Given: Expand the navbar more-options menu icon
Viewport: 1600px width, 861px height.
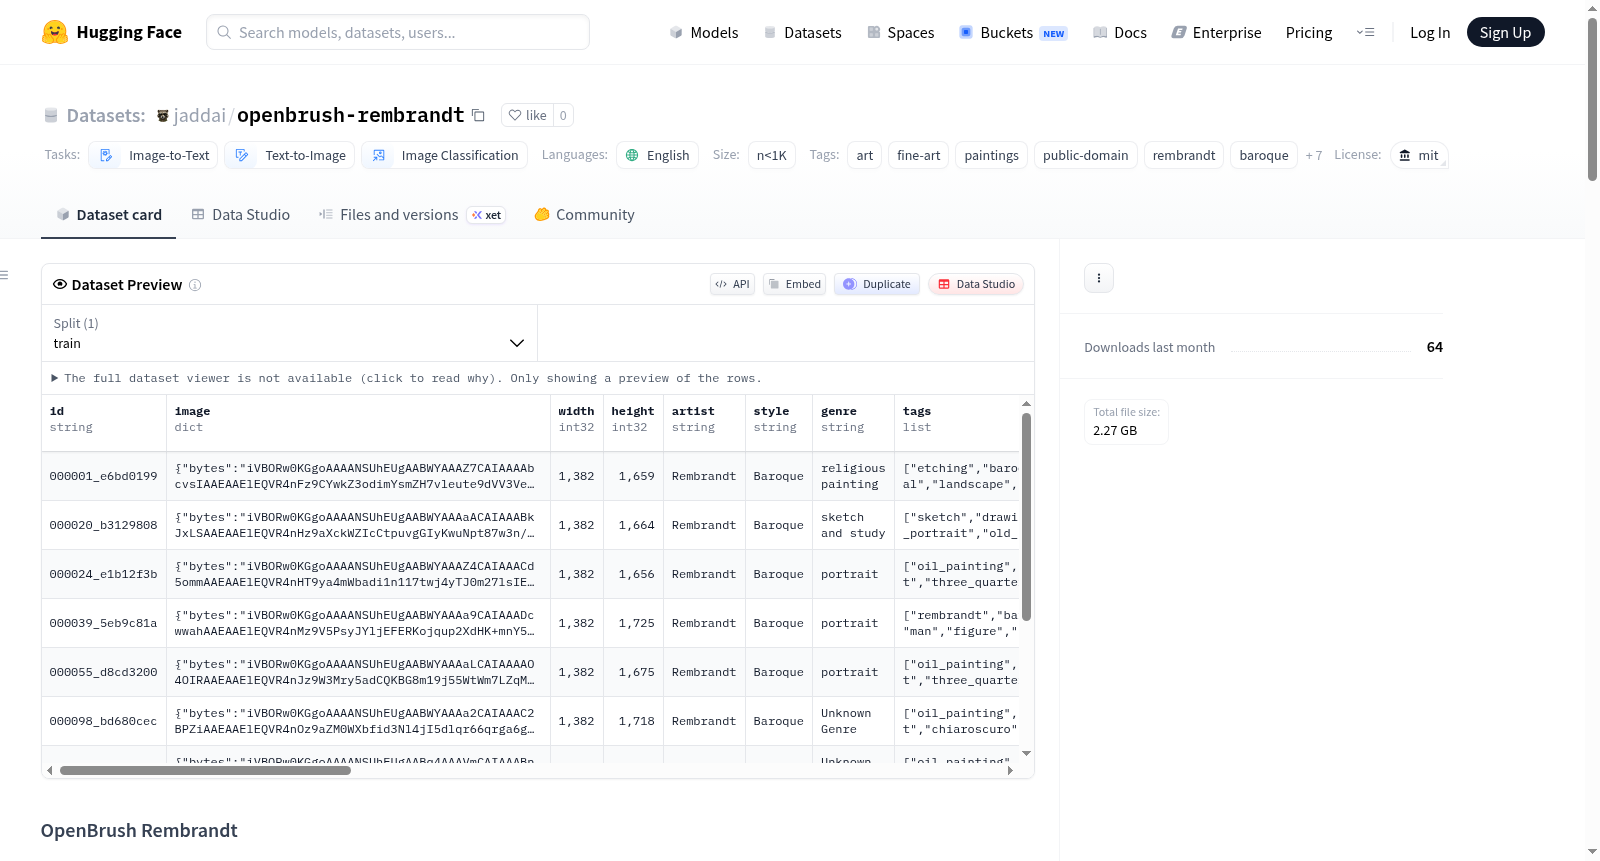Looking at the screenshot, I should tap(1365, 32).
